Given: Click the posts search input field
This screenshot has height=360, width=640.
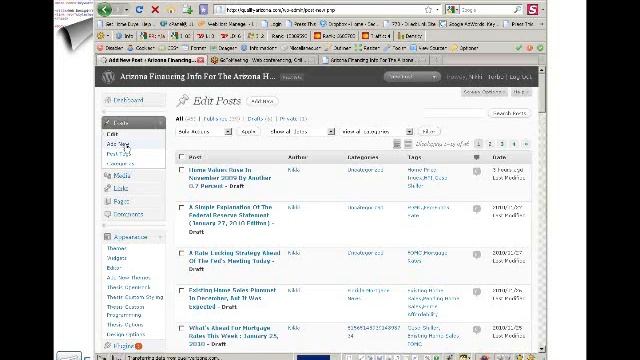Looking at the screenshot, I should click(453, 113).
